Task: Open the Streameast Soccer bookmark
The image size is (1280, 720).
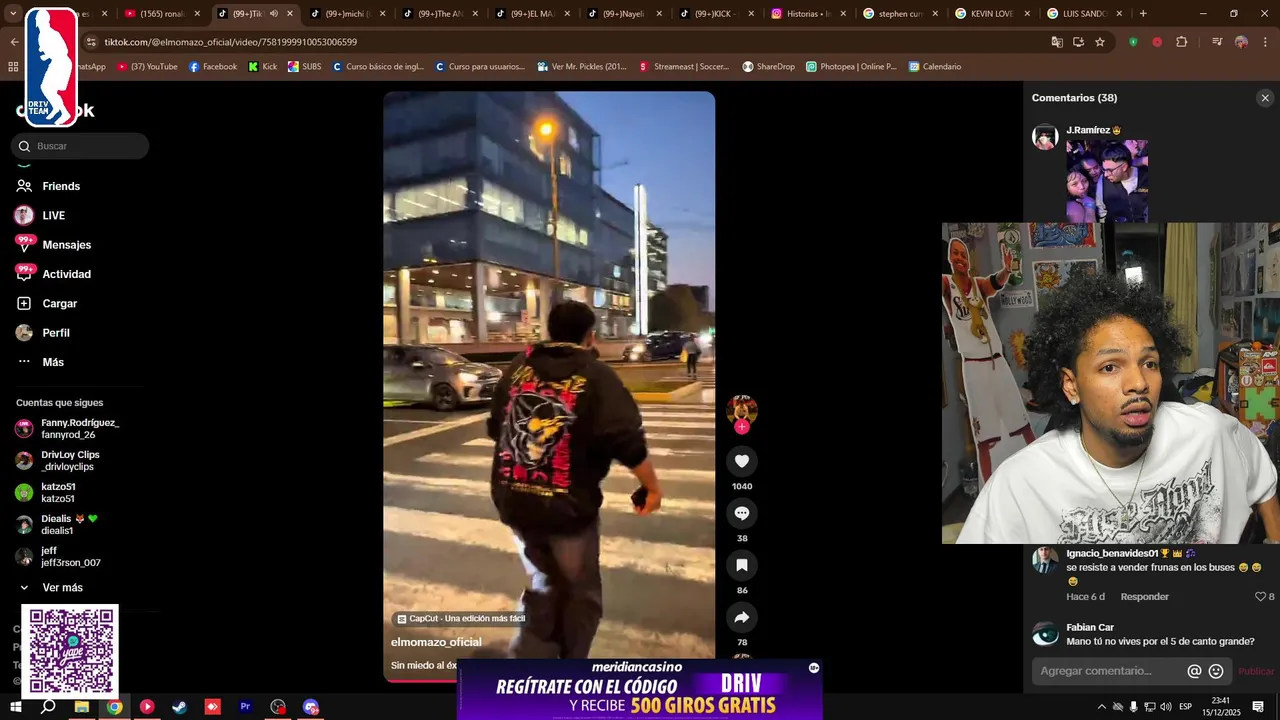Action: pos(684,67)
